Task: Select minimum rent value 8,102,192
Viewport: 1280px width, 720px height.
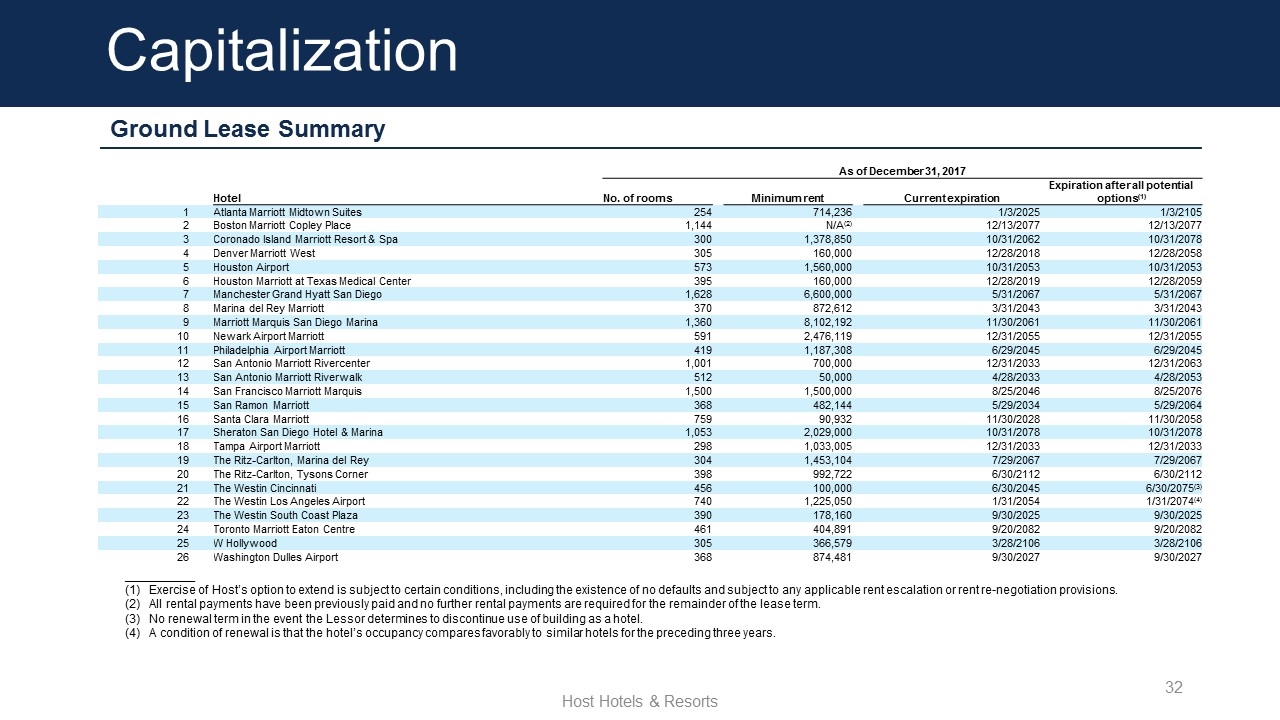Action: tap(826, 323)
